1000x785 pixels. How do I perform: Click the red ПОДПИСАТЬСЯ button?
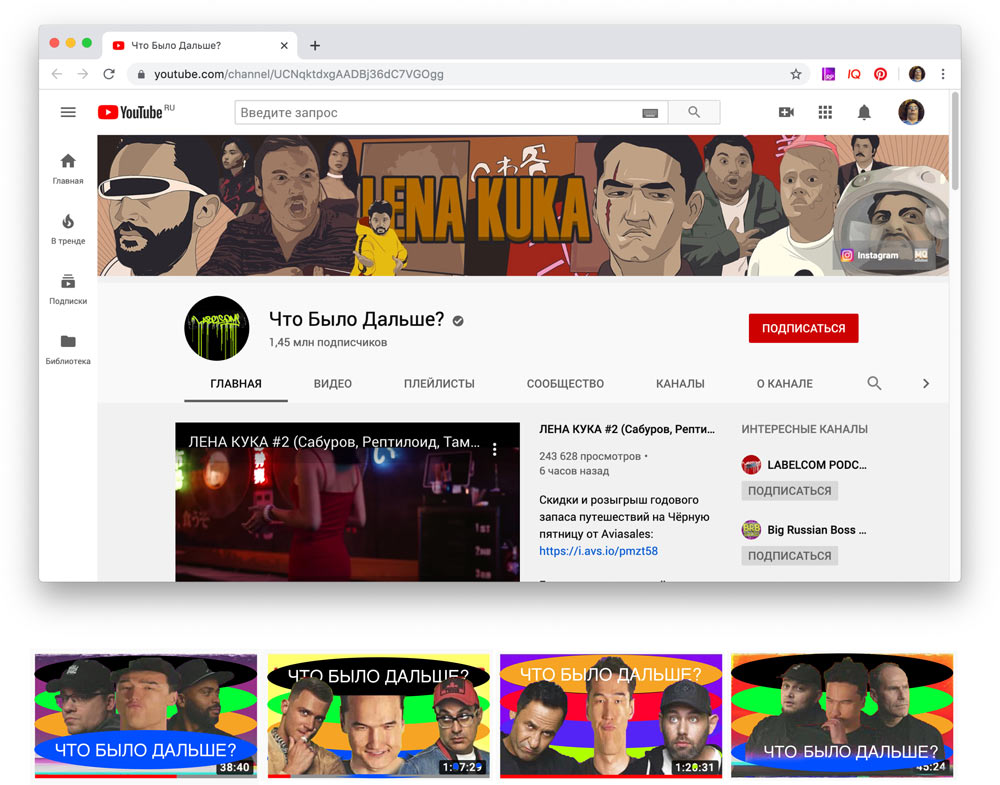pyautogui.click(x=803, y=328)
